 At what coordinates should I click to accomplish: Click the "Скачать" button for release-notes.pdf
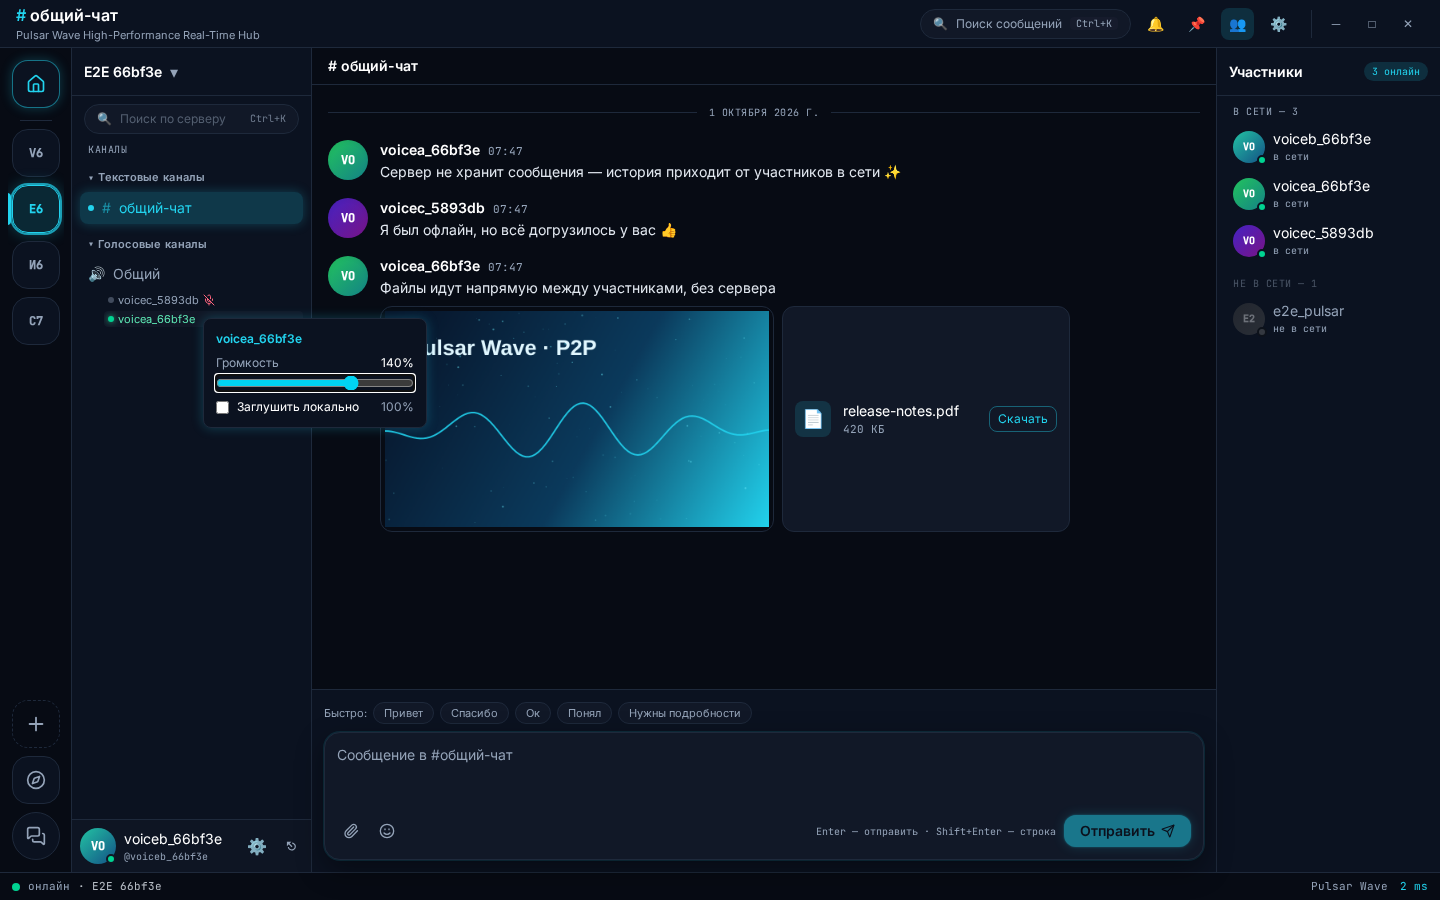pos(1023,419)
